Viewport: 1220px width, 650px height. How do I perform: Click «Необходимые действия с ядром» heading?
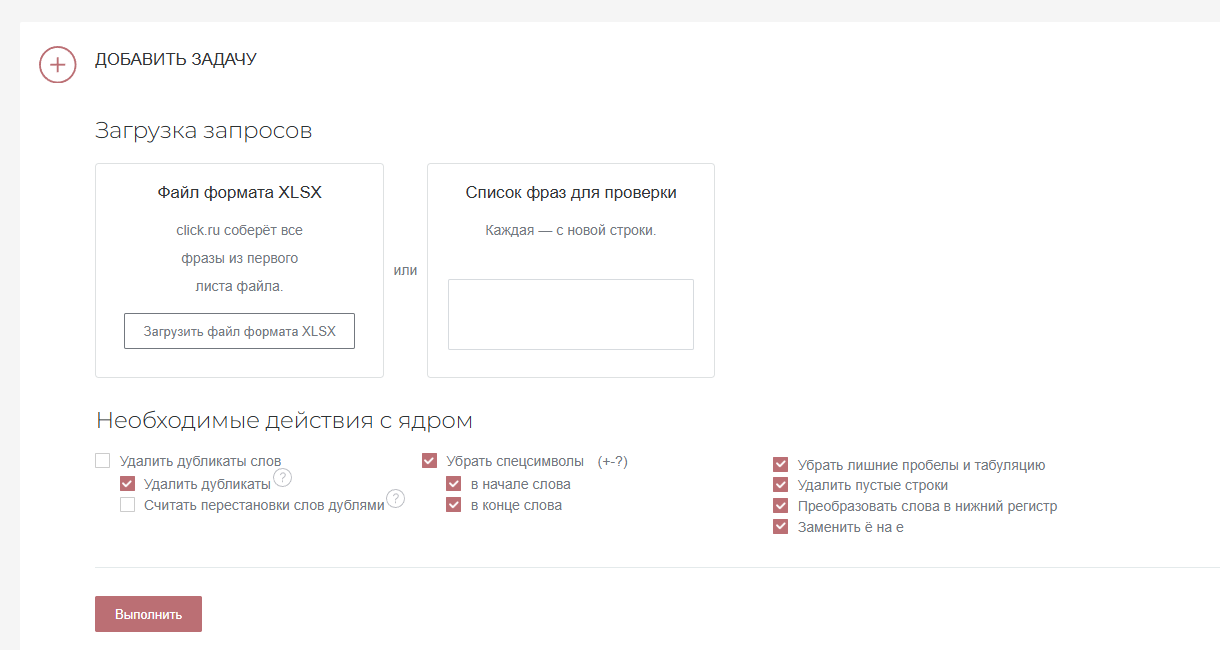[x=284, y=420]
